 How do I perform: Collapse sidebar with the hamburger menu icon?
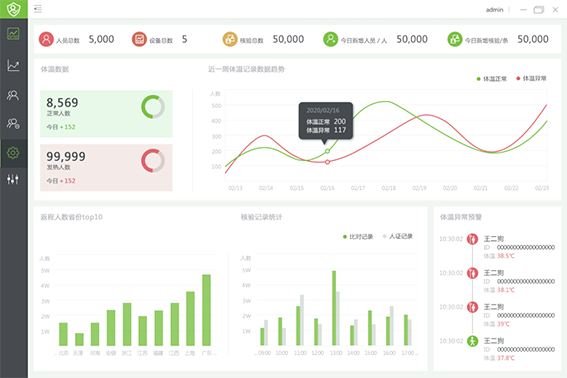click(38, 9)
